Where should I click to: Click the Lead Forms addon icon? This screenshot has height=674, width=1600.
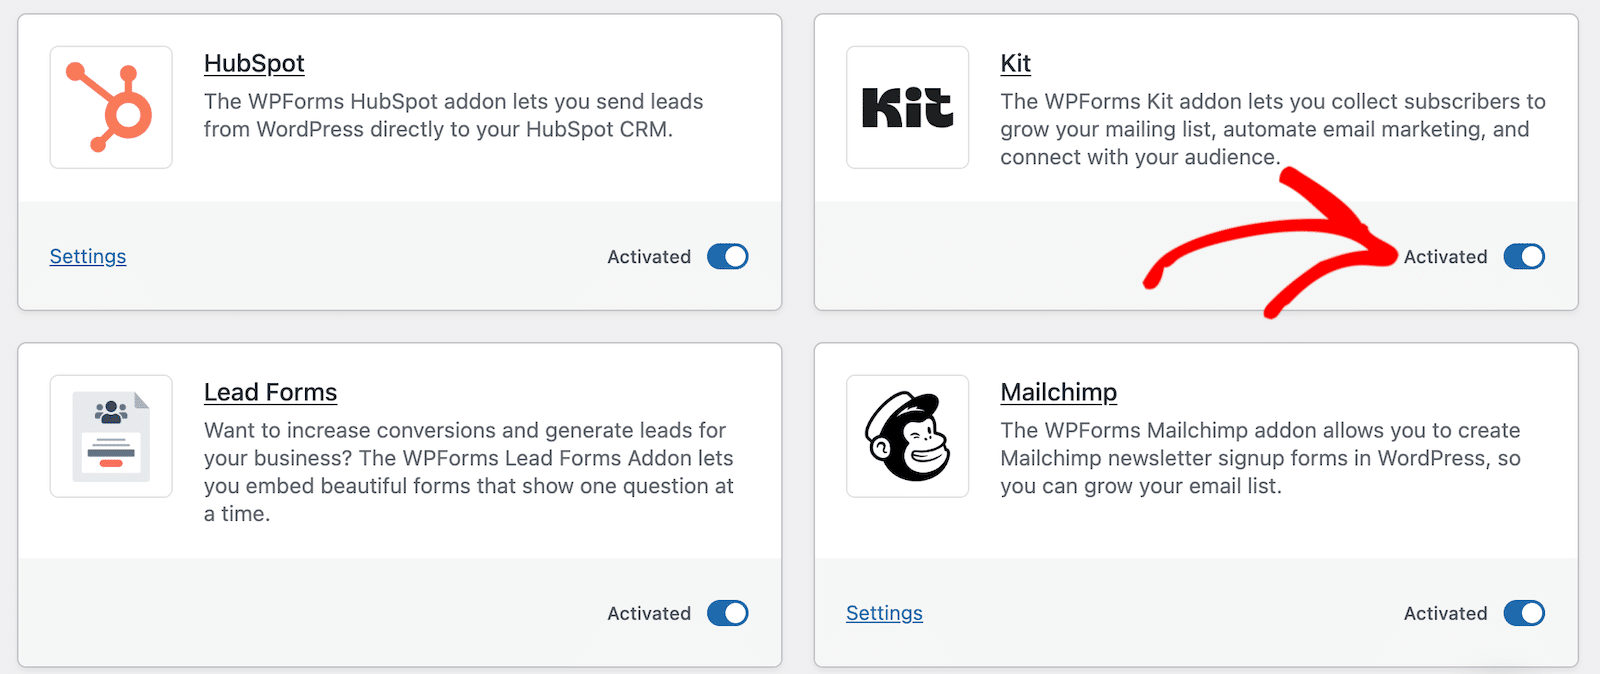click(111, 436)
